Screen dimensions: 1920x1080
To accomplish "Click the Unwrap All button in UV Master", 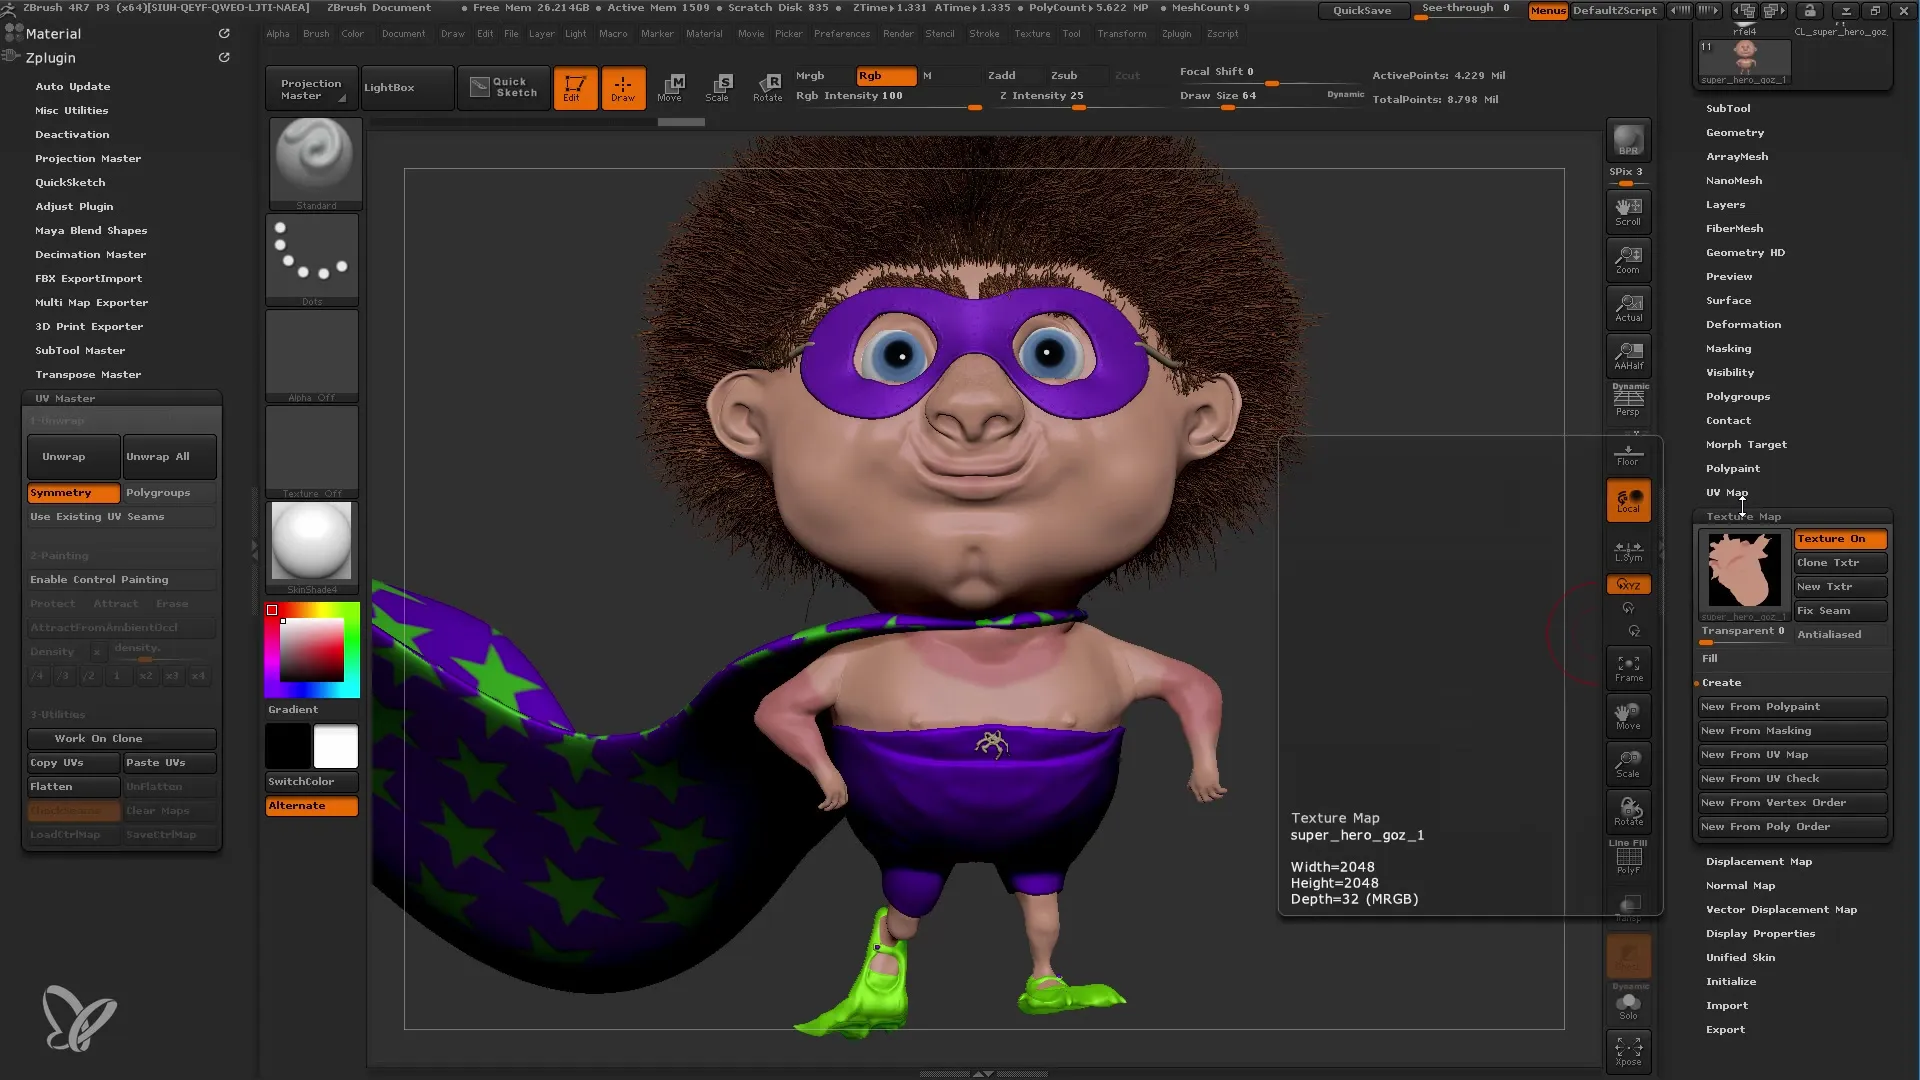I will [x=158, y=455].
